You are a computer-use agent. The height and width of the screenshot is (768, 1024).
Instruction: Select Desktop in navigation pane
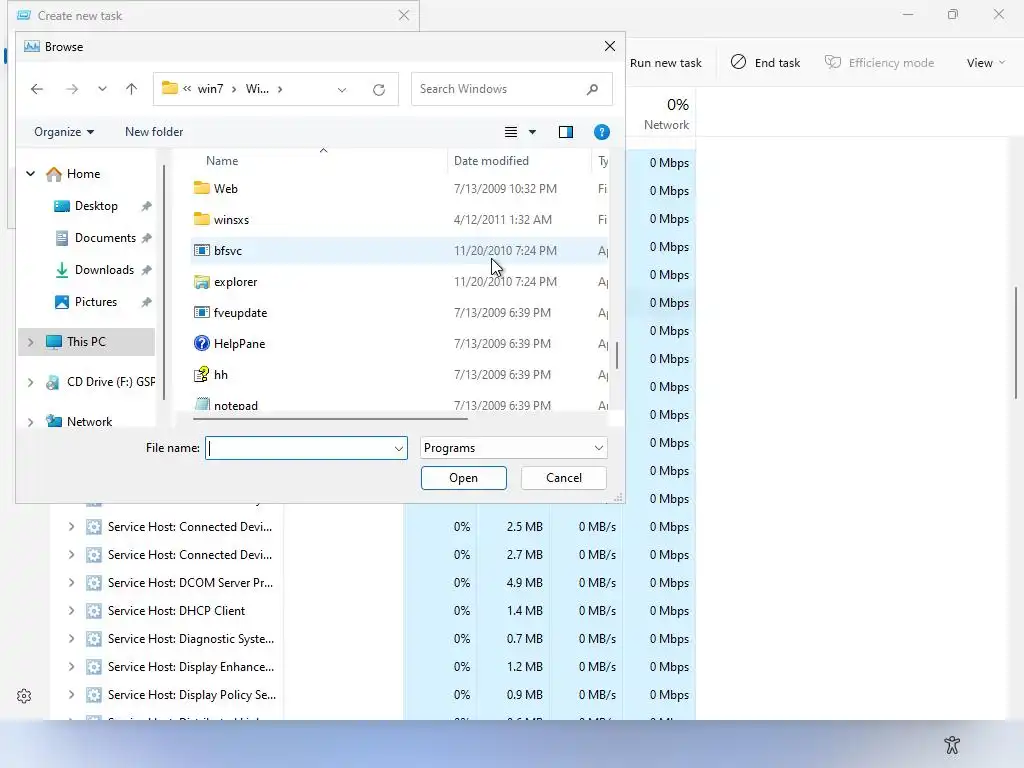tap(96, 206)
